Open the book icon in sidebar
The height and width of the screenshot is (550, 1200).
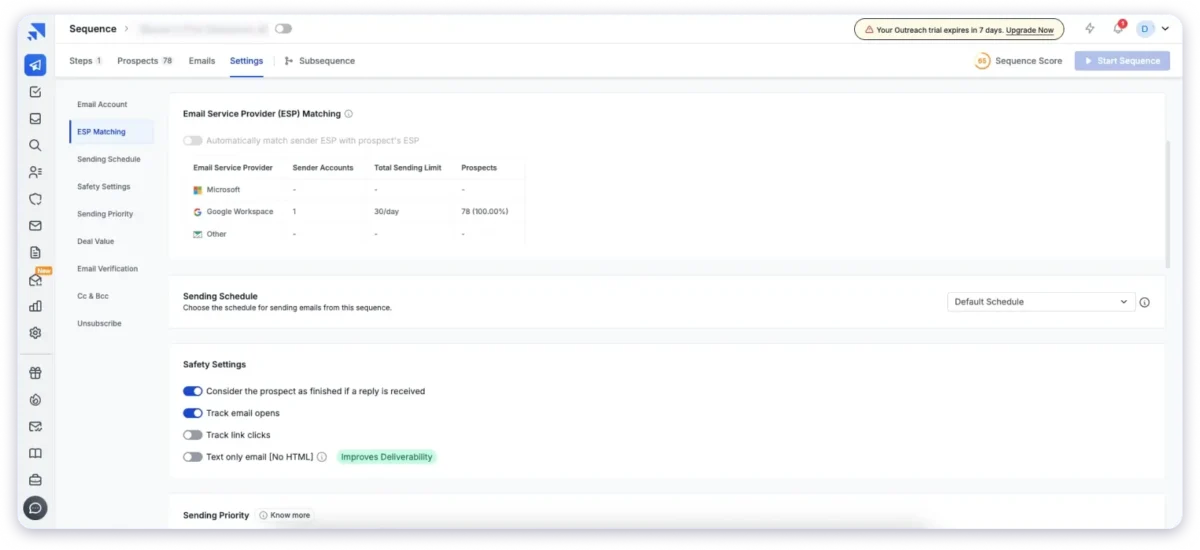click(35, 453)
